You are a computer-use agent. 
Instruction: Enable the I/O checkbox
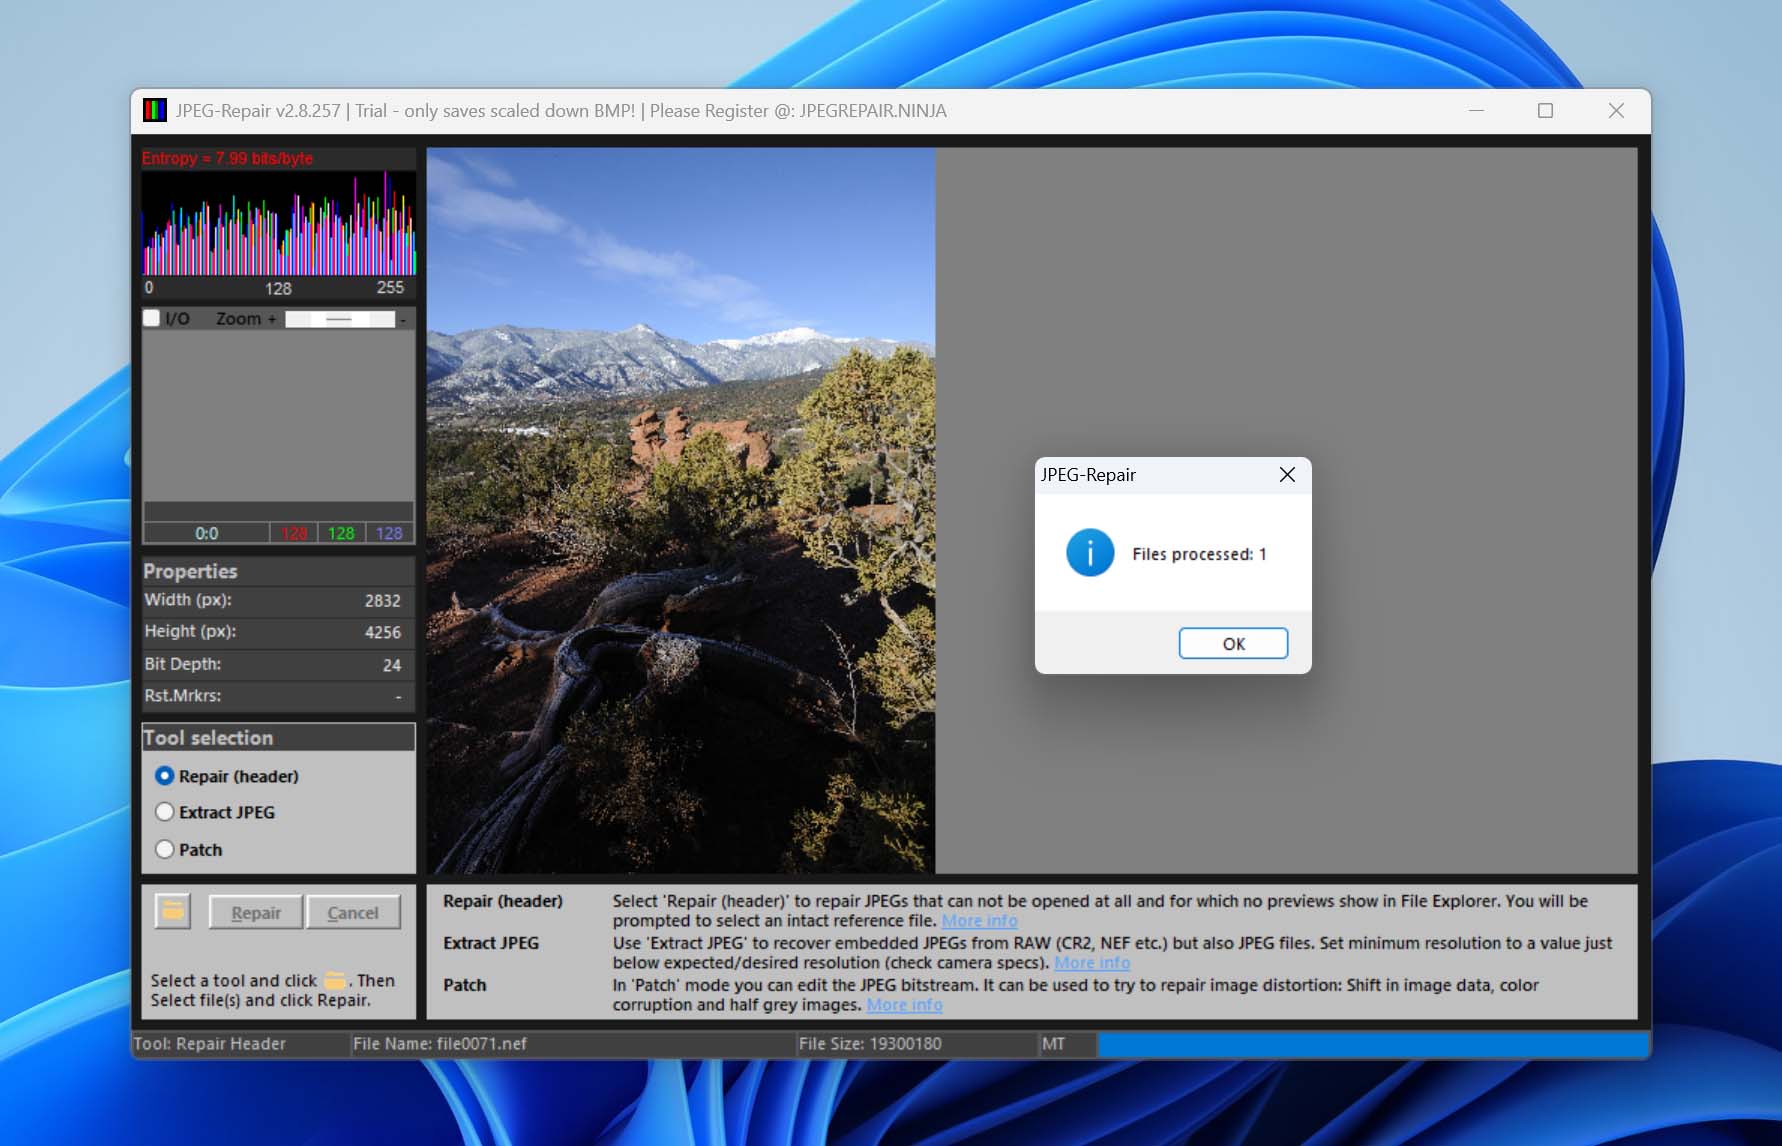click(x=152, y=318)
